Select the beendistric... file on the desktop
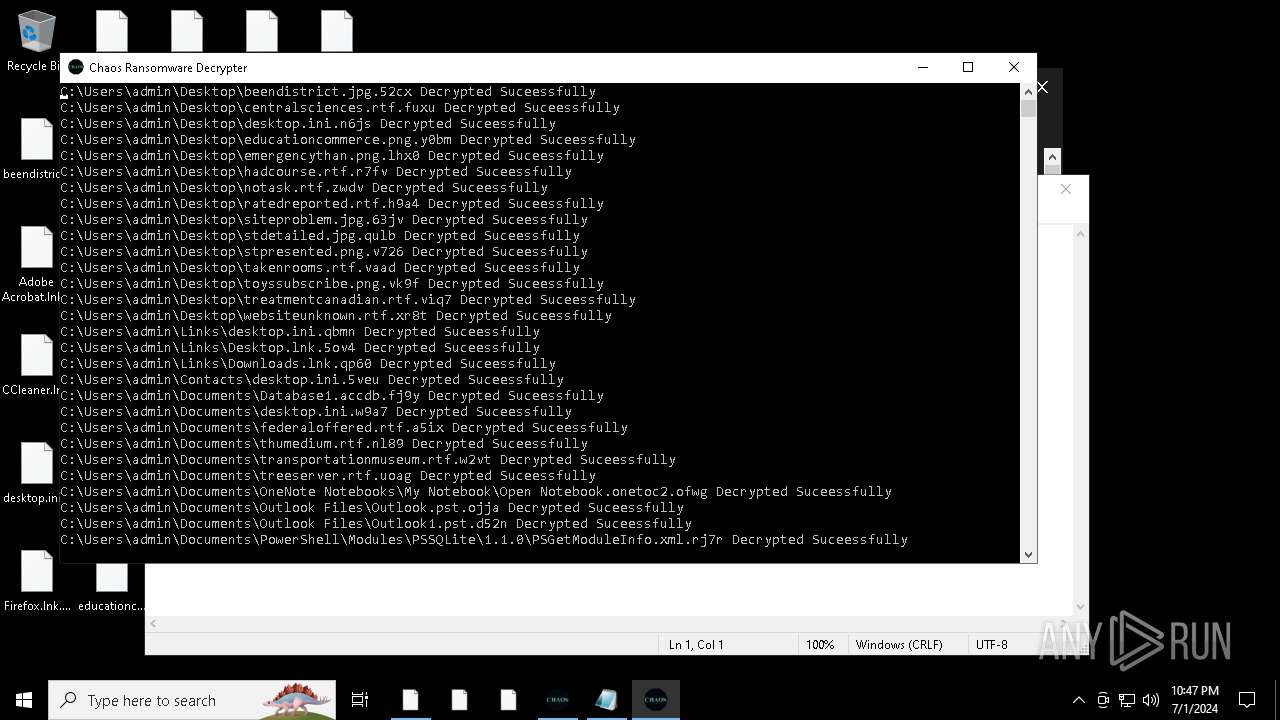 coord(34,150)
